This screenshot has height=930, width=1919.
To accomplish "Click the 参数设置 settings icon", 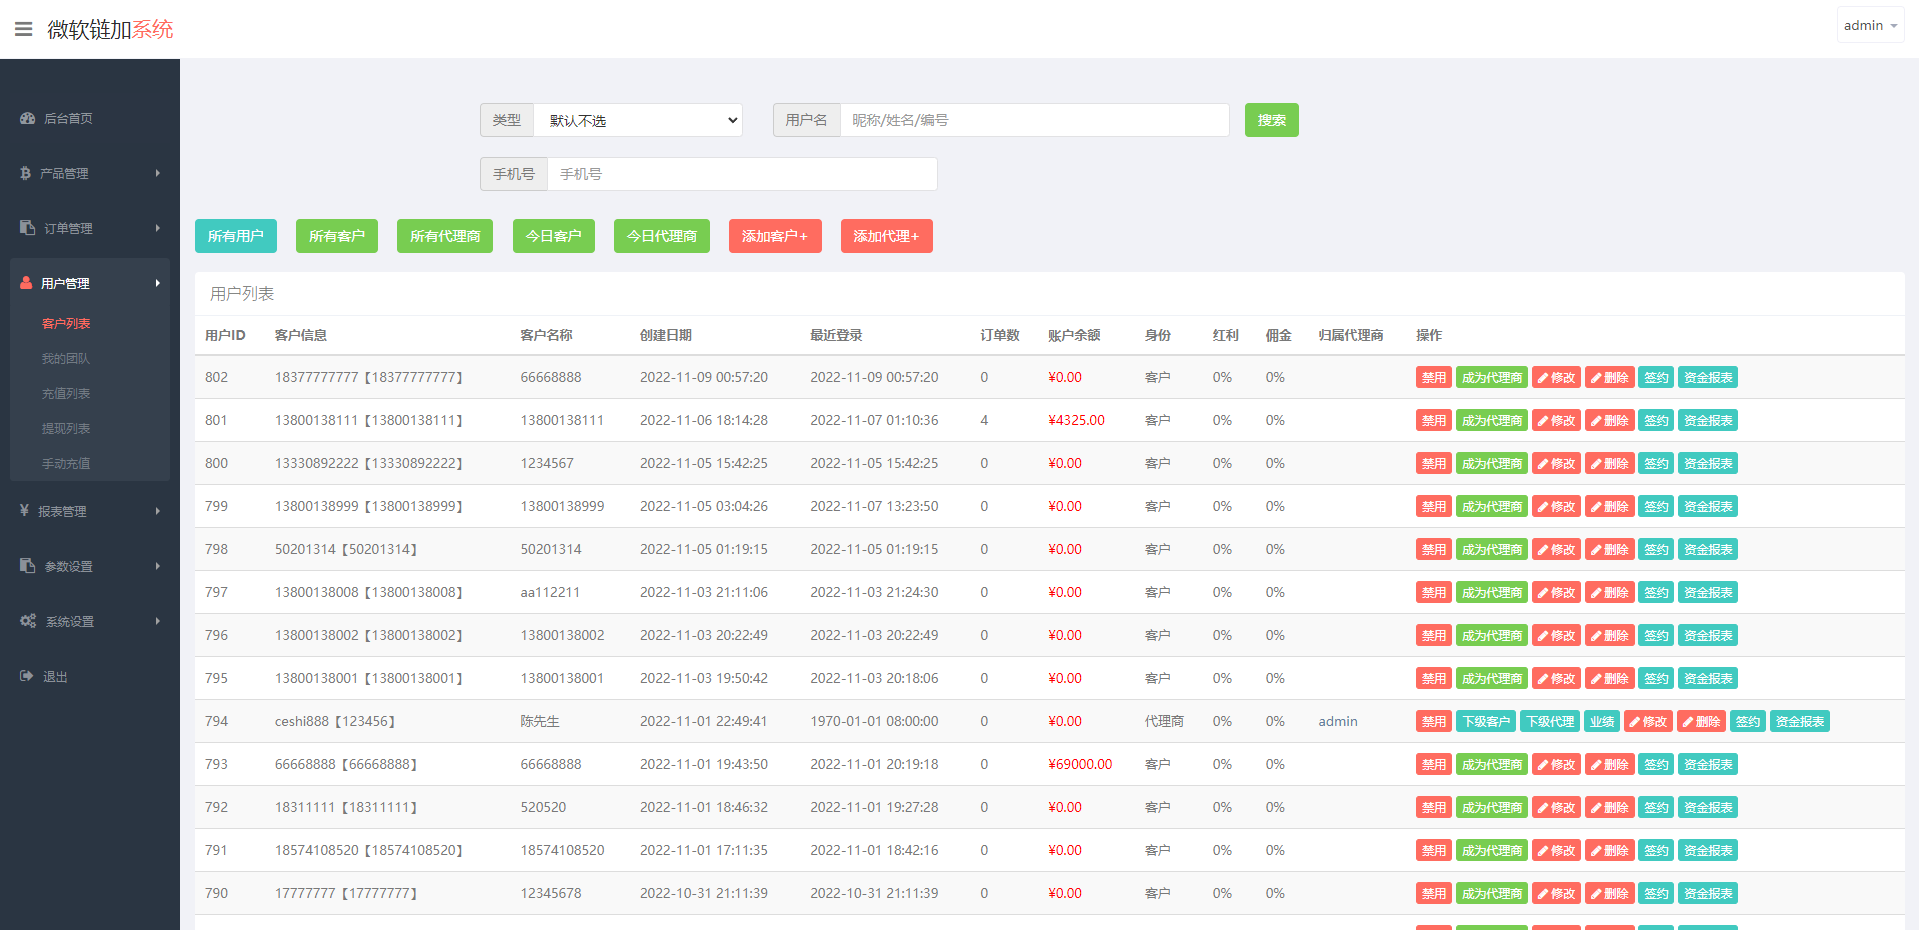I will pyautogui.click(x=26, y=565).
